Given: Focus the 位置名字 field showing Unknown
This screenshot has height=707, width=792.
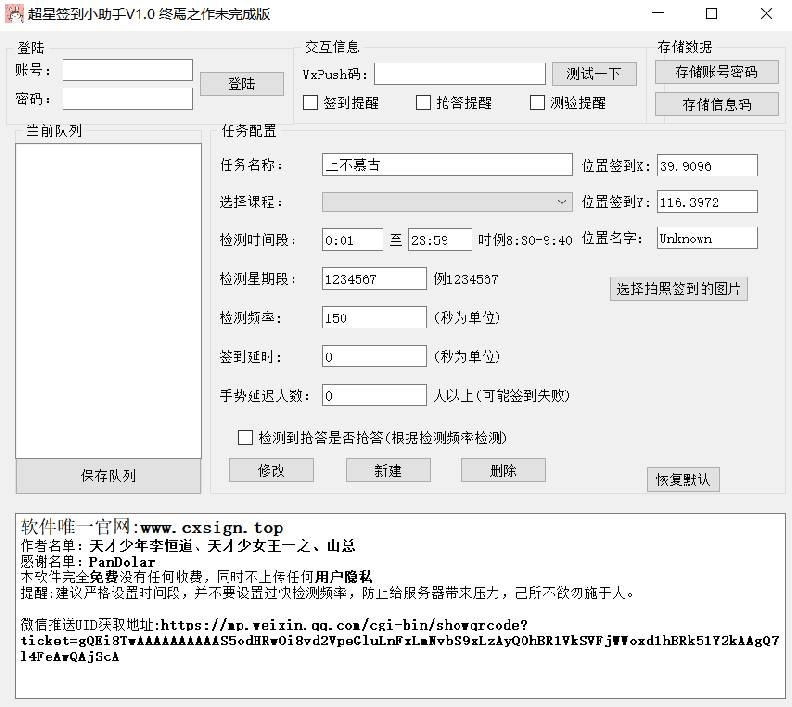Looking at the screenshot, I should pyautogui.click(x=707, y=238).
